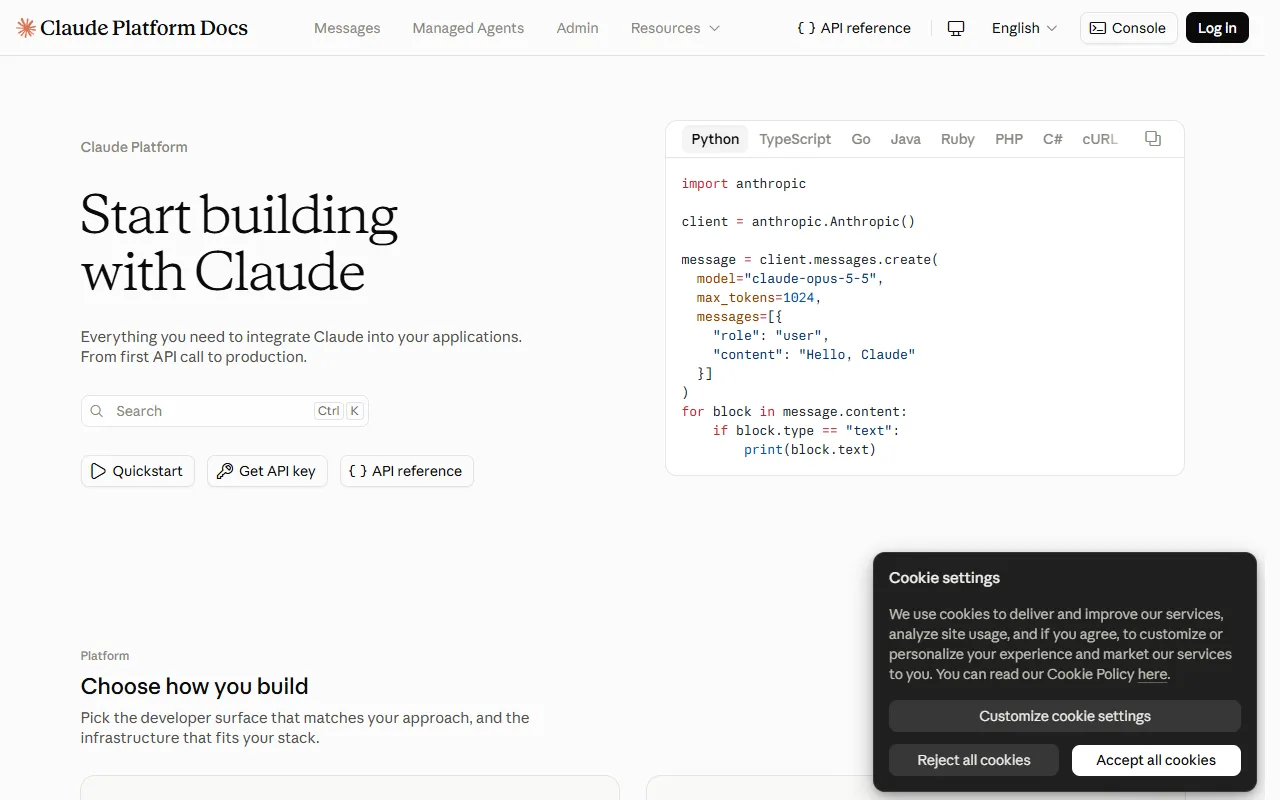The height and width of the screenshot is (800, 1280).
Task: Click Customize cookie settings
Action: coord(1065,716)
